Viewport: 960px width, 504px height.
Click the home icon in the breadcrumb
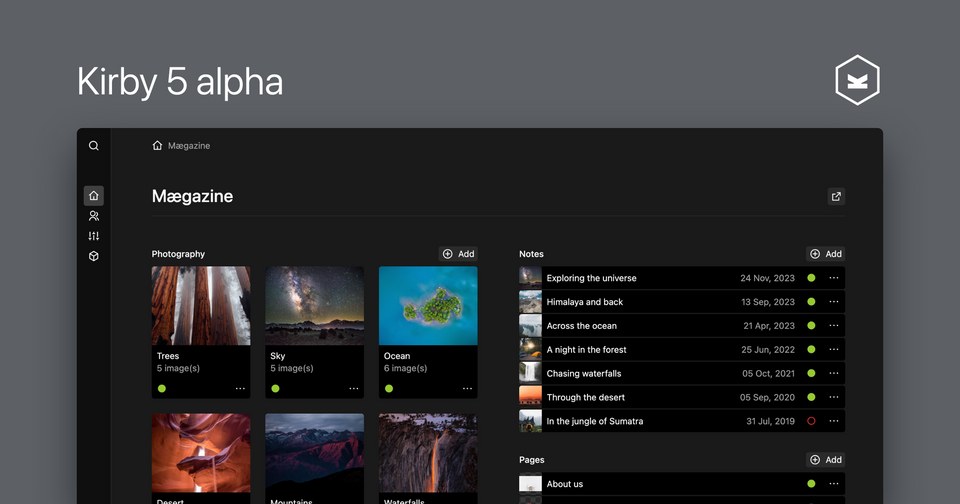pyautogui.click(x=157, y=146)
